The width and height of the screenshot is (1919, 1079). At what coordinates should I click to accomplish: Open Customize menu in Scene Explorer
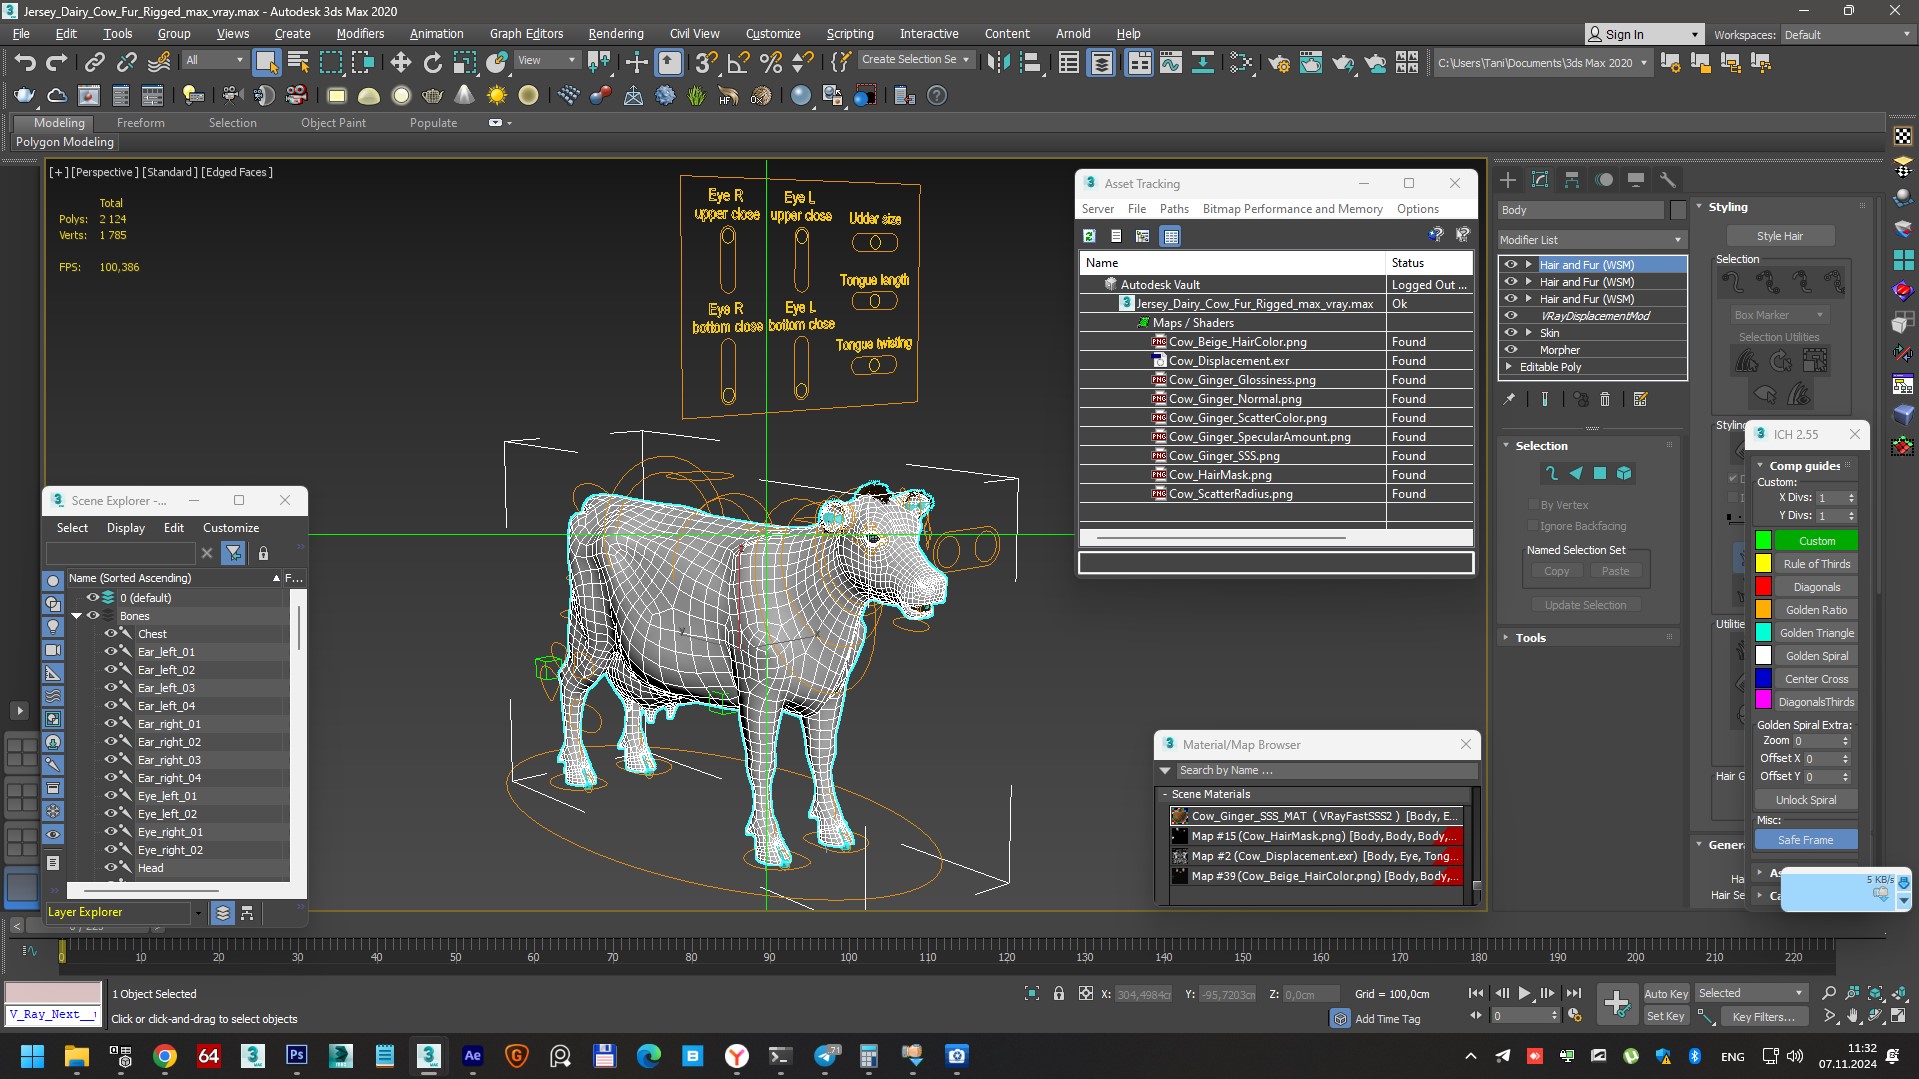[231, 527]
